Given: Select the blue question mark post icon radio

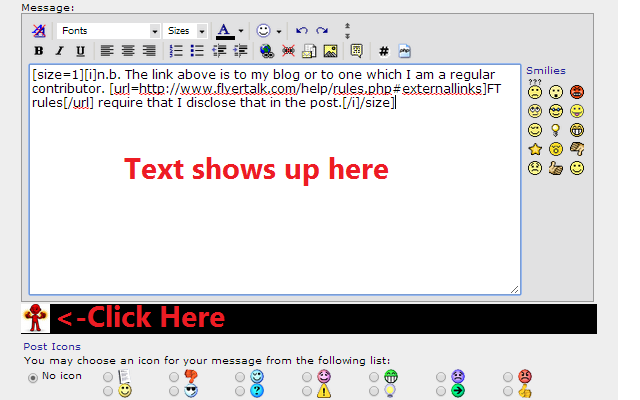Looking at the screenshot, I should pyautogui.click(x=240, y=391).
